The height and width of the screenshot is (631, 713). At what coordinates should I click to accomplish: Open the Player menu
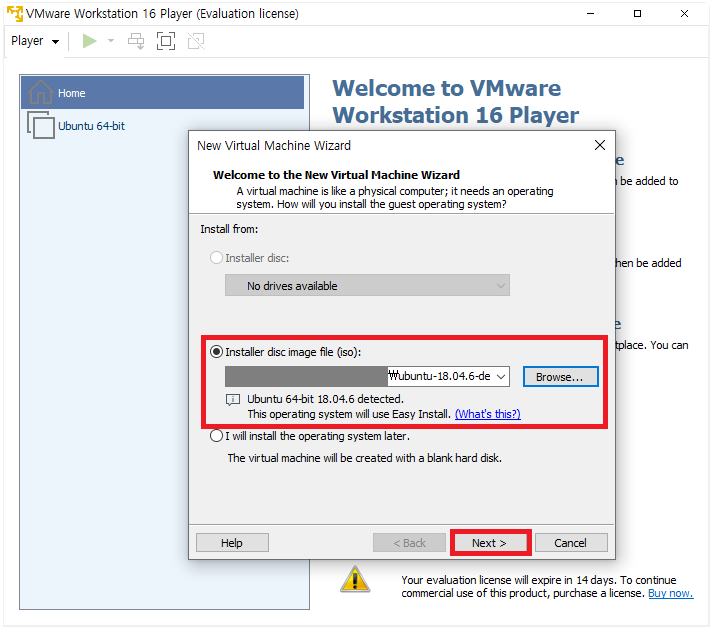click(x=35, y=41)
